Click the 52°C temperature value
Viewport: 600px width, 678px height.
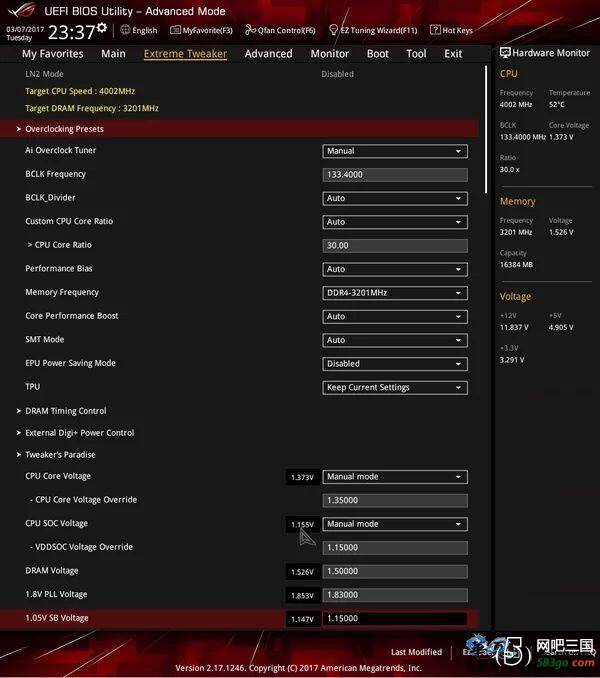click(x=557, y=104)
